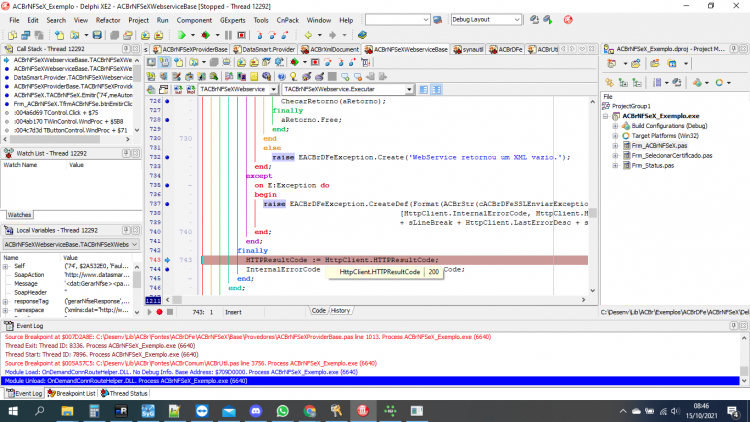Switch to the History view tab
The height and width of the screenshot is (422, 750).
[341, 311]
